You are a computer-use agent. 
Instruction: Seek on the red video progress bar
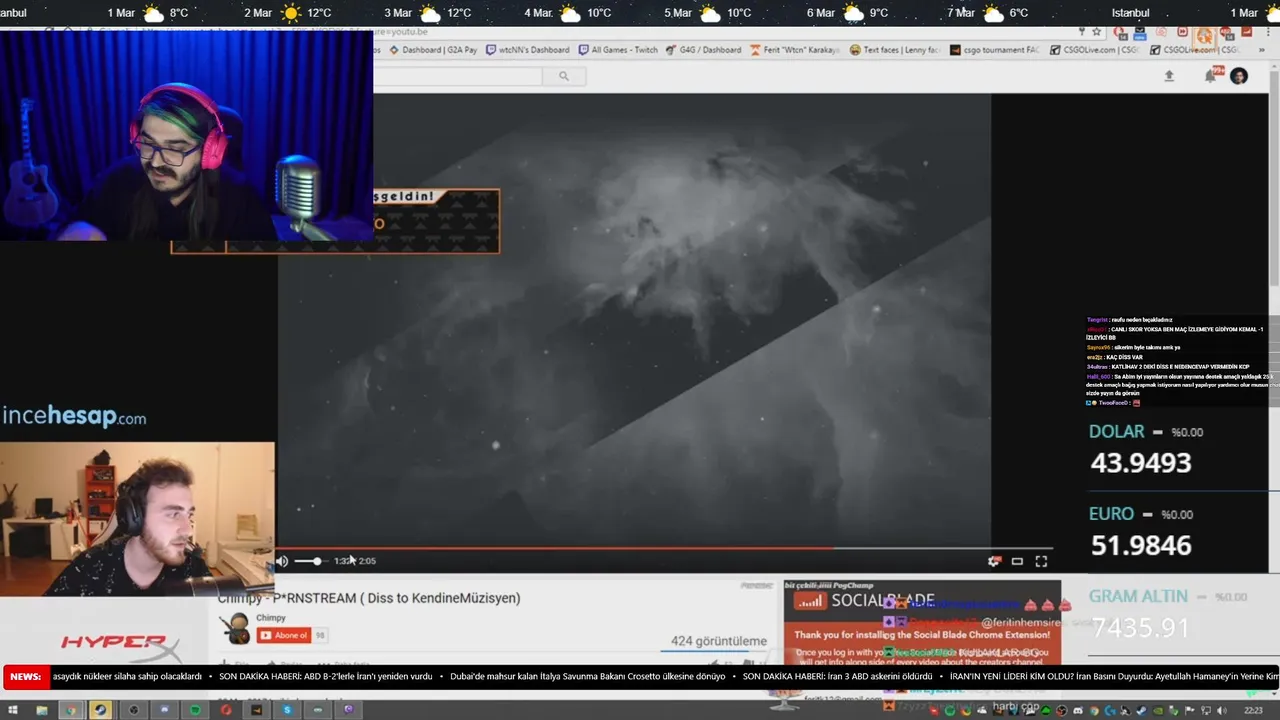click(664, 548)
